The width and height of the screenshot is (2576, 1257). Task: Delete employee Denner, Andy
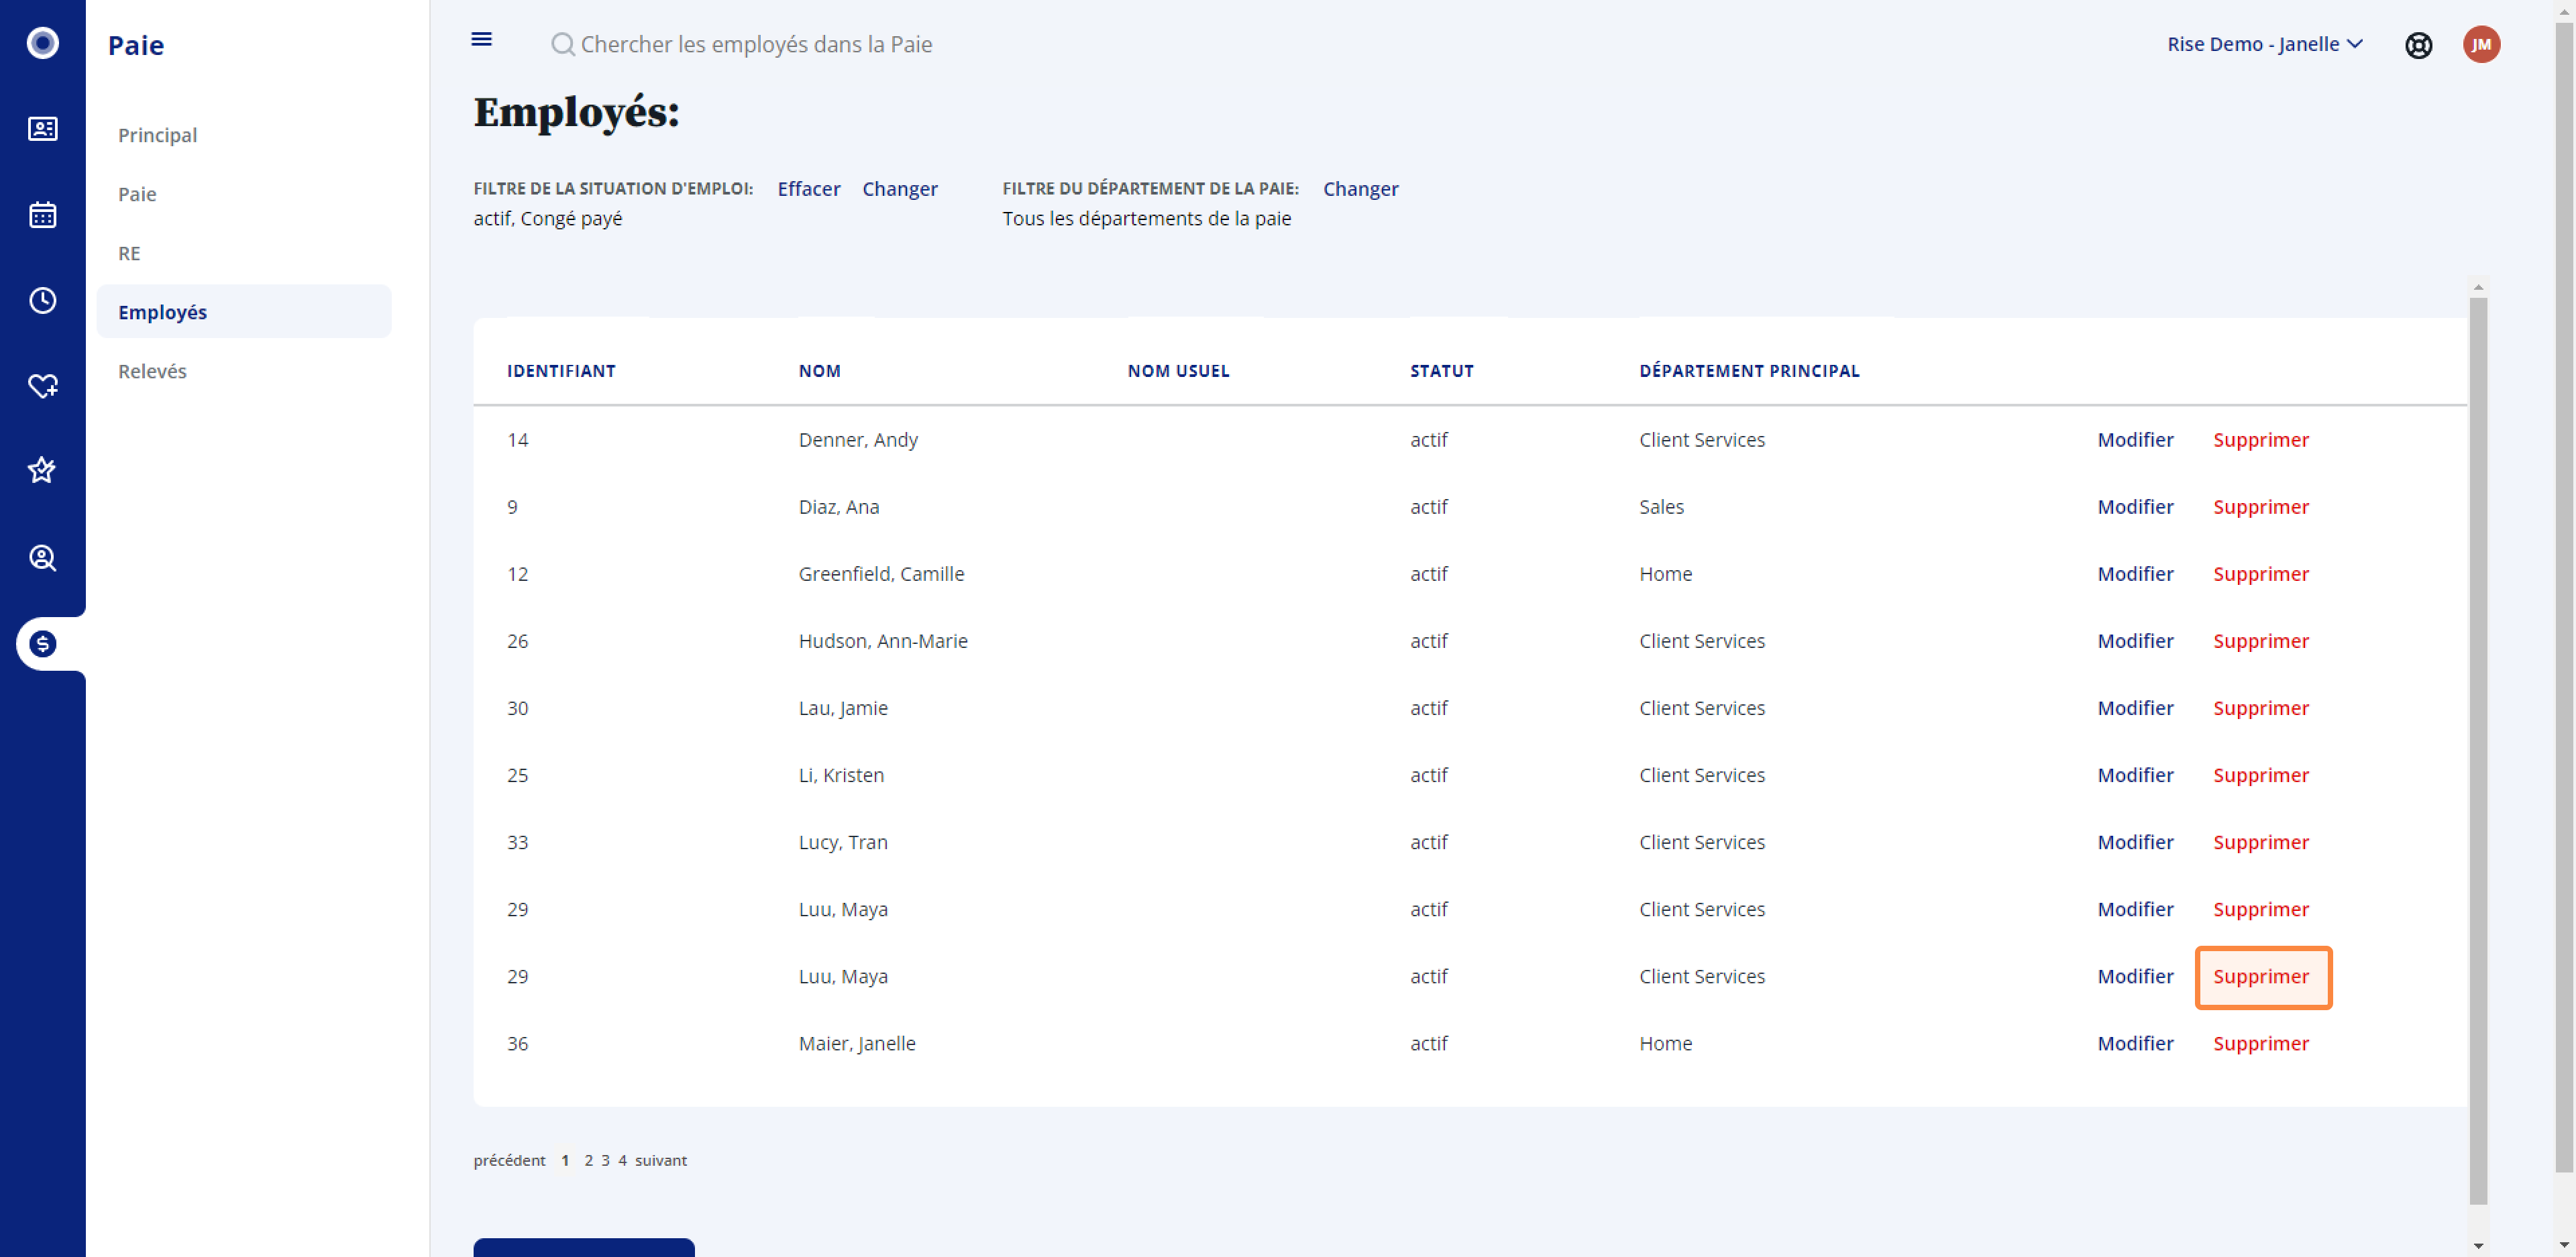tap(2260, 440)
